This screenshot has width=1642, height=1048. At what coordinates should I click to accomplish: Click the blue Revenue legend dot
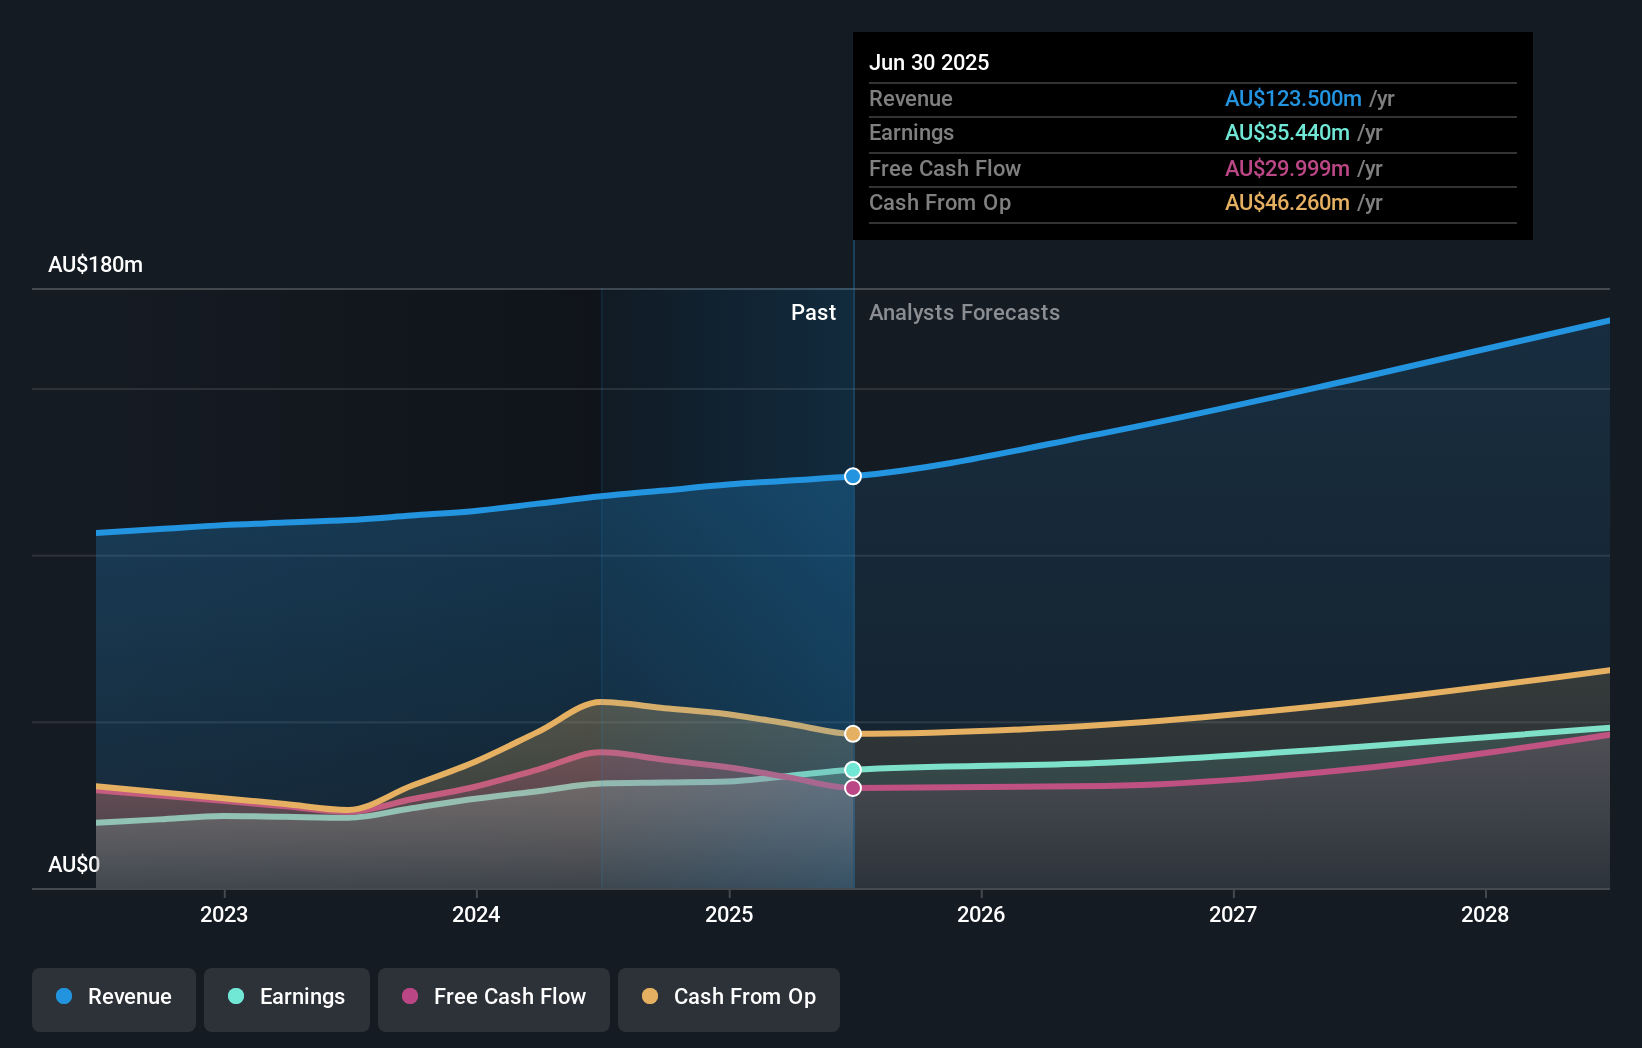tap(63, 997)
